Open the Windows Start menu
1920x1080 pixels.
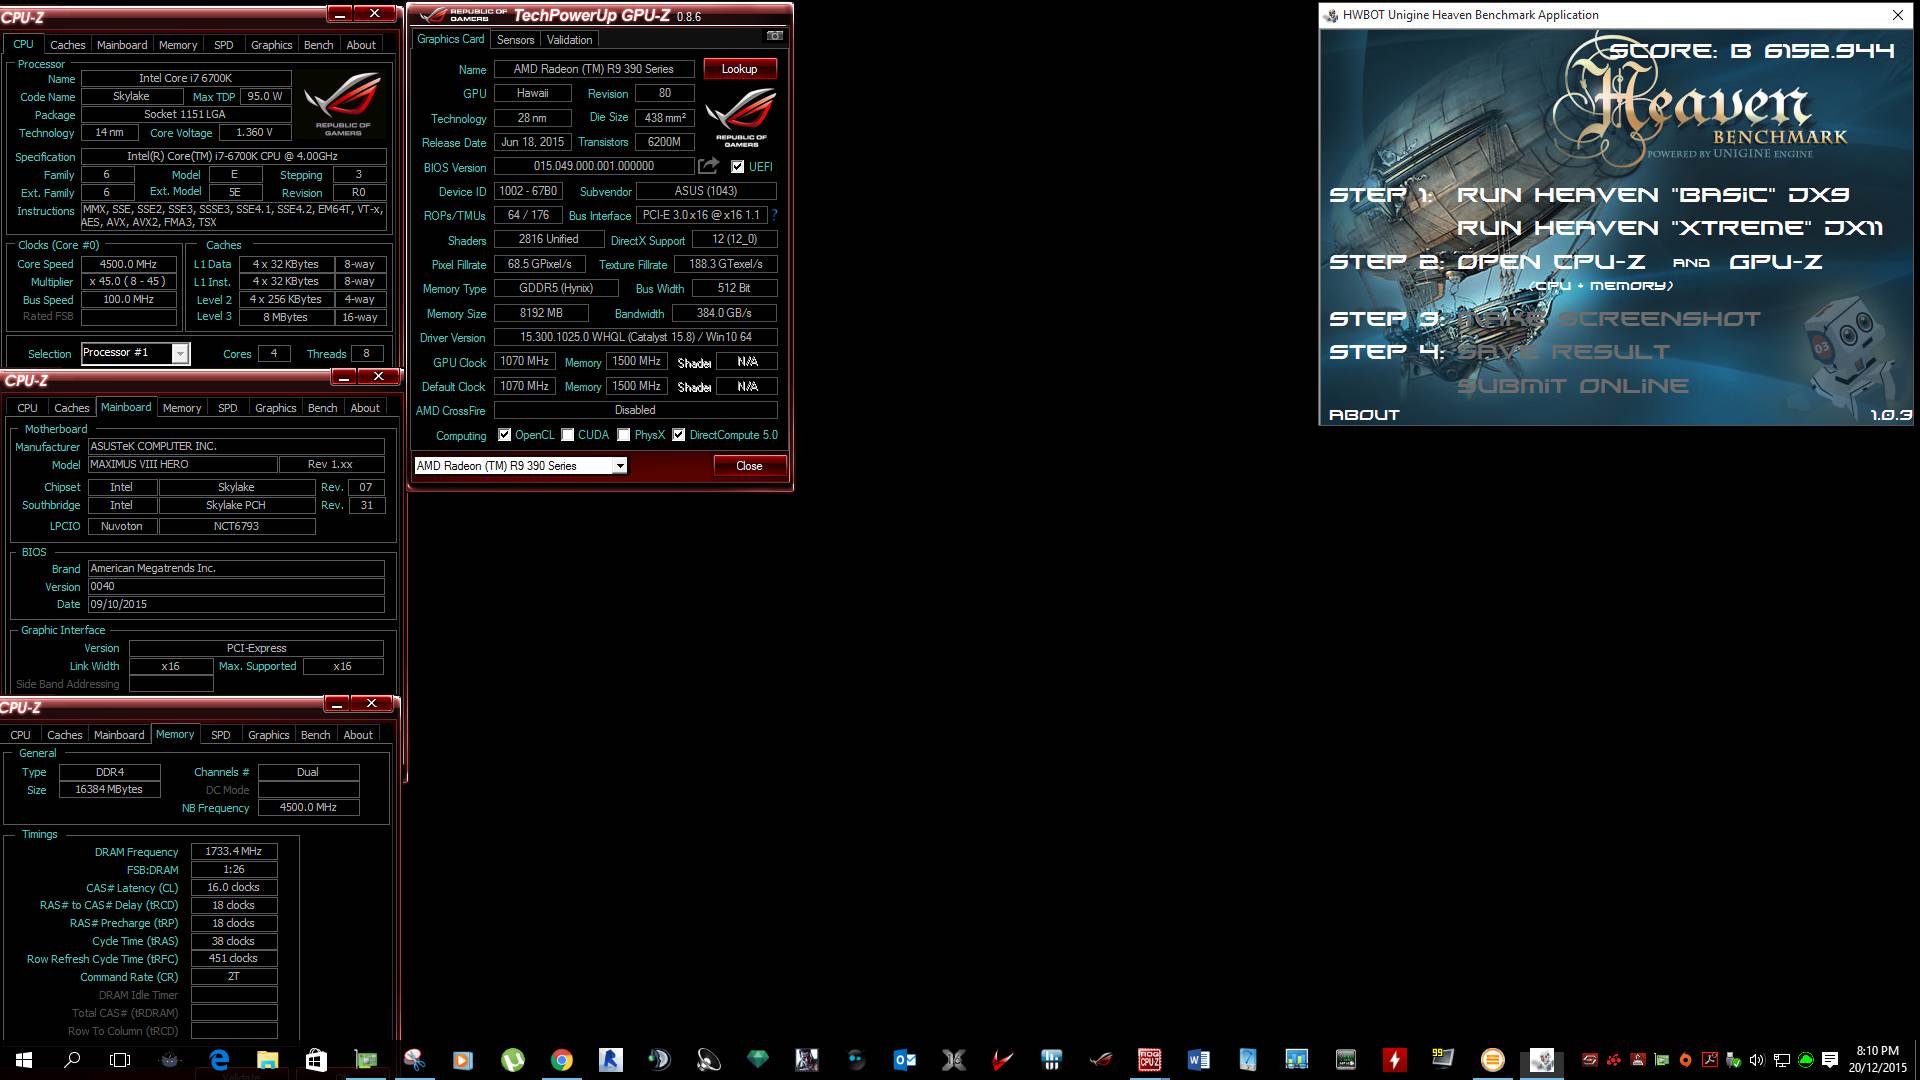(x=24, y=1060)
